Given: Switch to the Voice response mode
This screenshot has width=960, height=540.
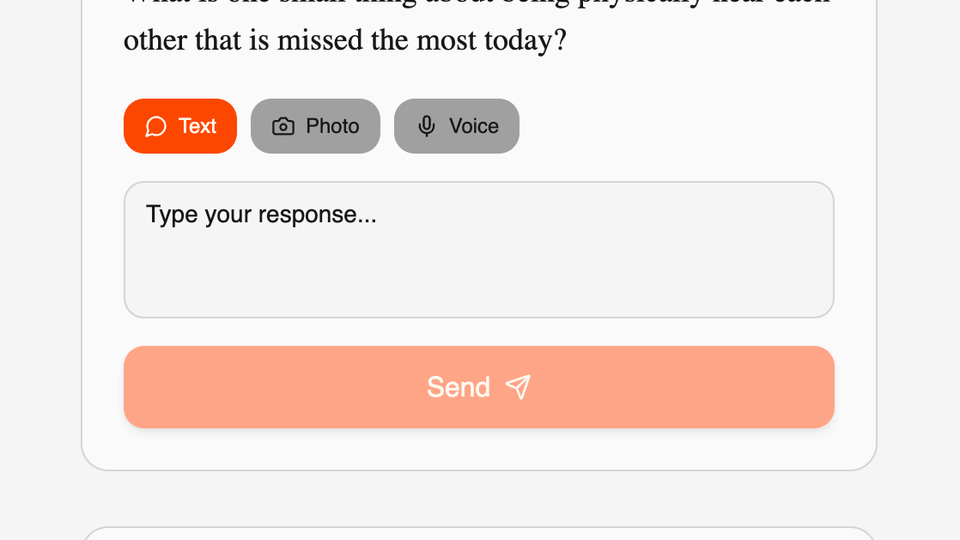Looking at the screenshot, I should pyautogui.click(x=456, y=126).
